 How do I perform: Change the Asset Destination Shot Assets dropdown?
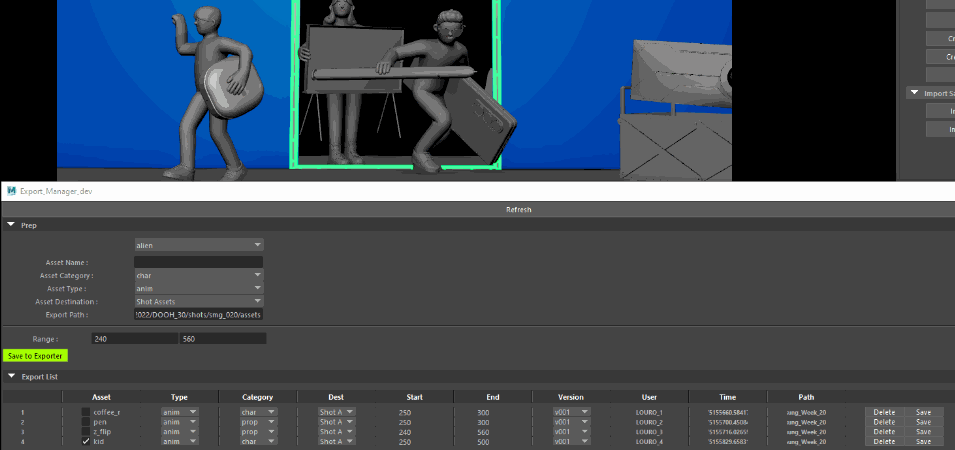pos(199,301)
